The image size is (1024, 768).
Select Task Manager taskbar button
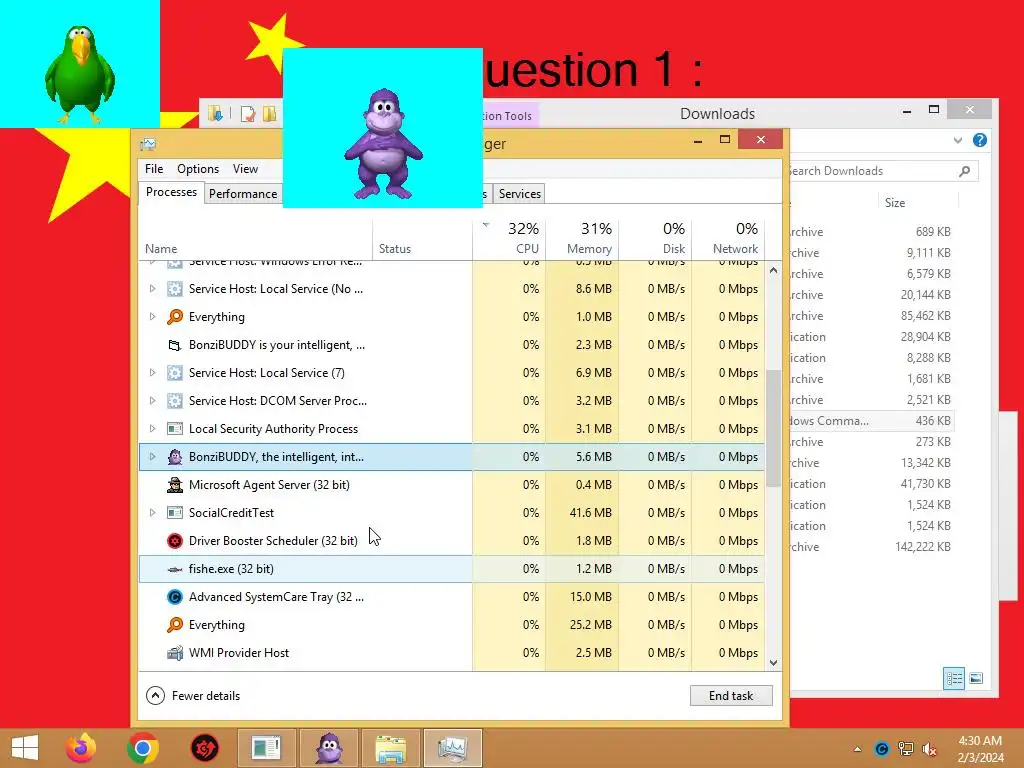[x=453, y=748]
